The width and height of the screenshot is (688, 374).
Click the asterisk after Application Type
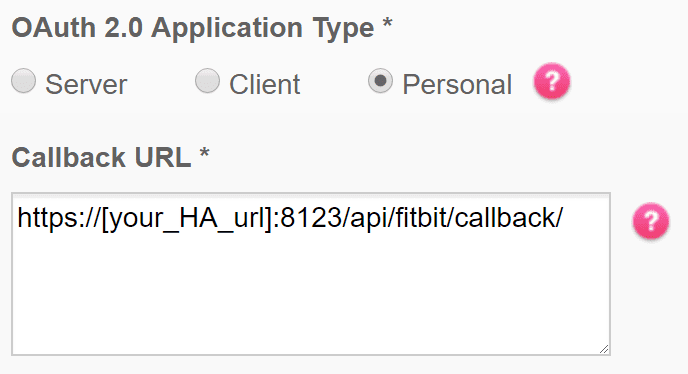[387, 23]
